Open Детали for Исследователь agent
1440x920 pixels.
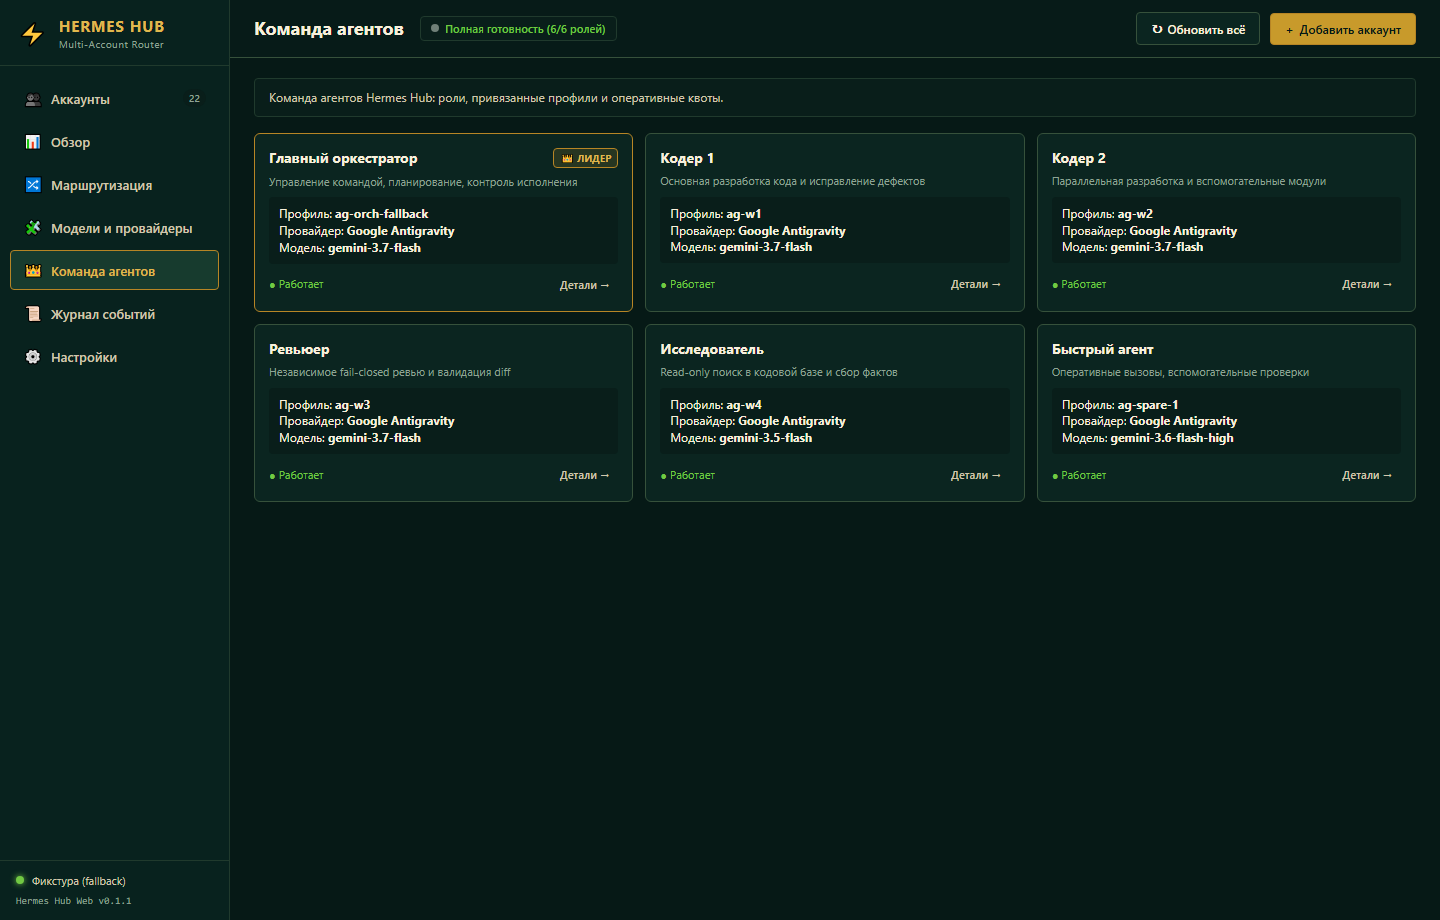click(975, 475)
